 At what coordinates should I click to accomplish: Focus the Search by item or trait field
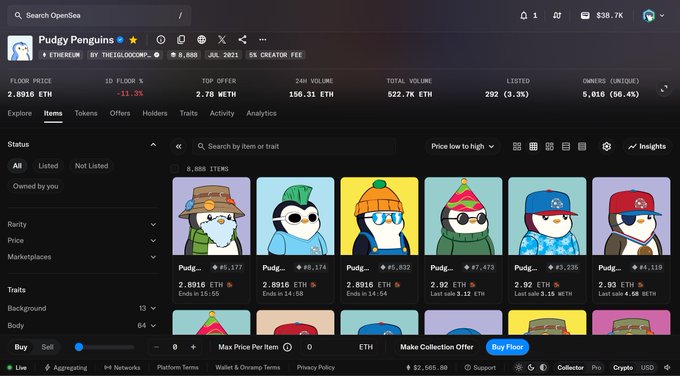click(x=294, y=147)
